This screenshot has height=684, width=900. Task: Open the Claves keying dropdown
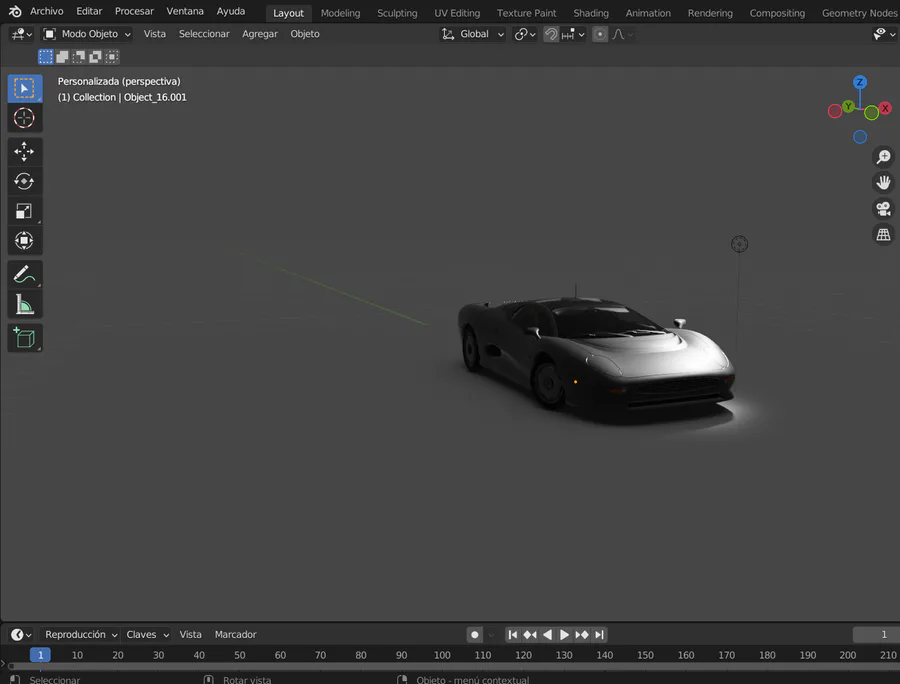click(x=148, y=635)
